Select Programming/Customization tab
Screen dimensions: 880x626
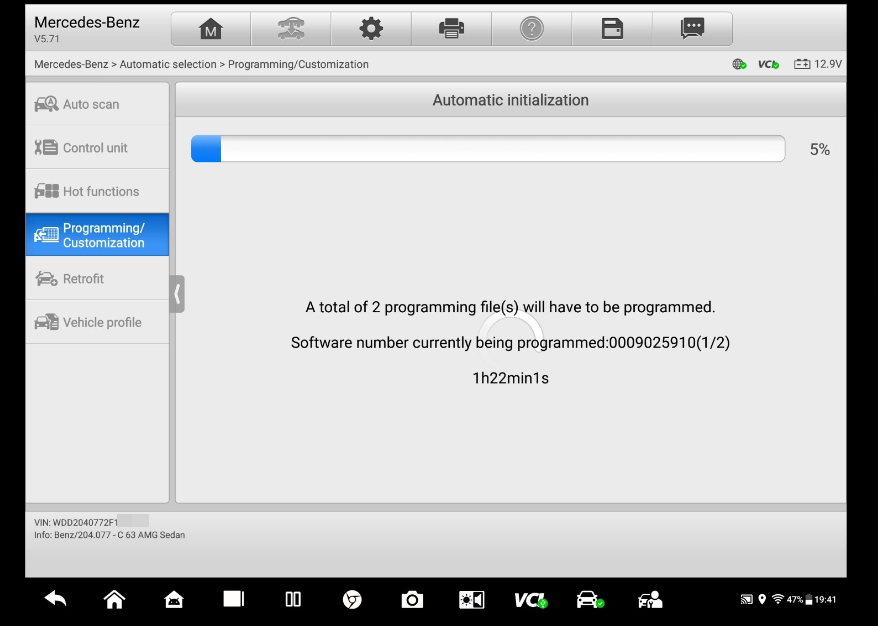(97, 235)
